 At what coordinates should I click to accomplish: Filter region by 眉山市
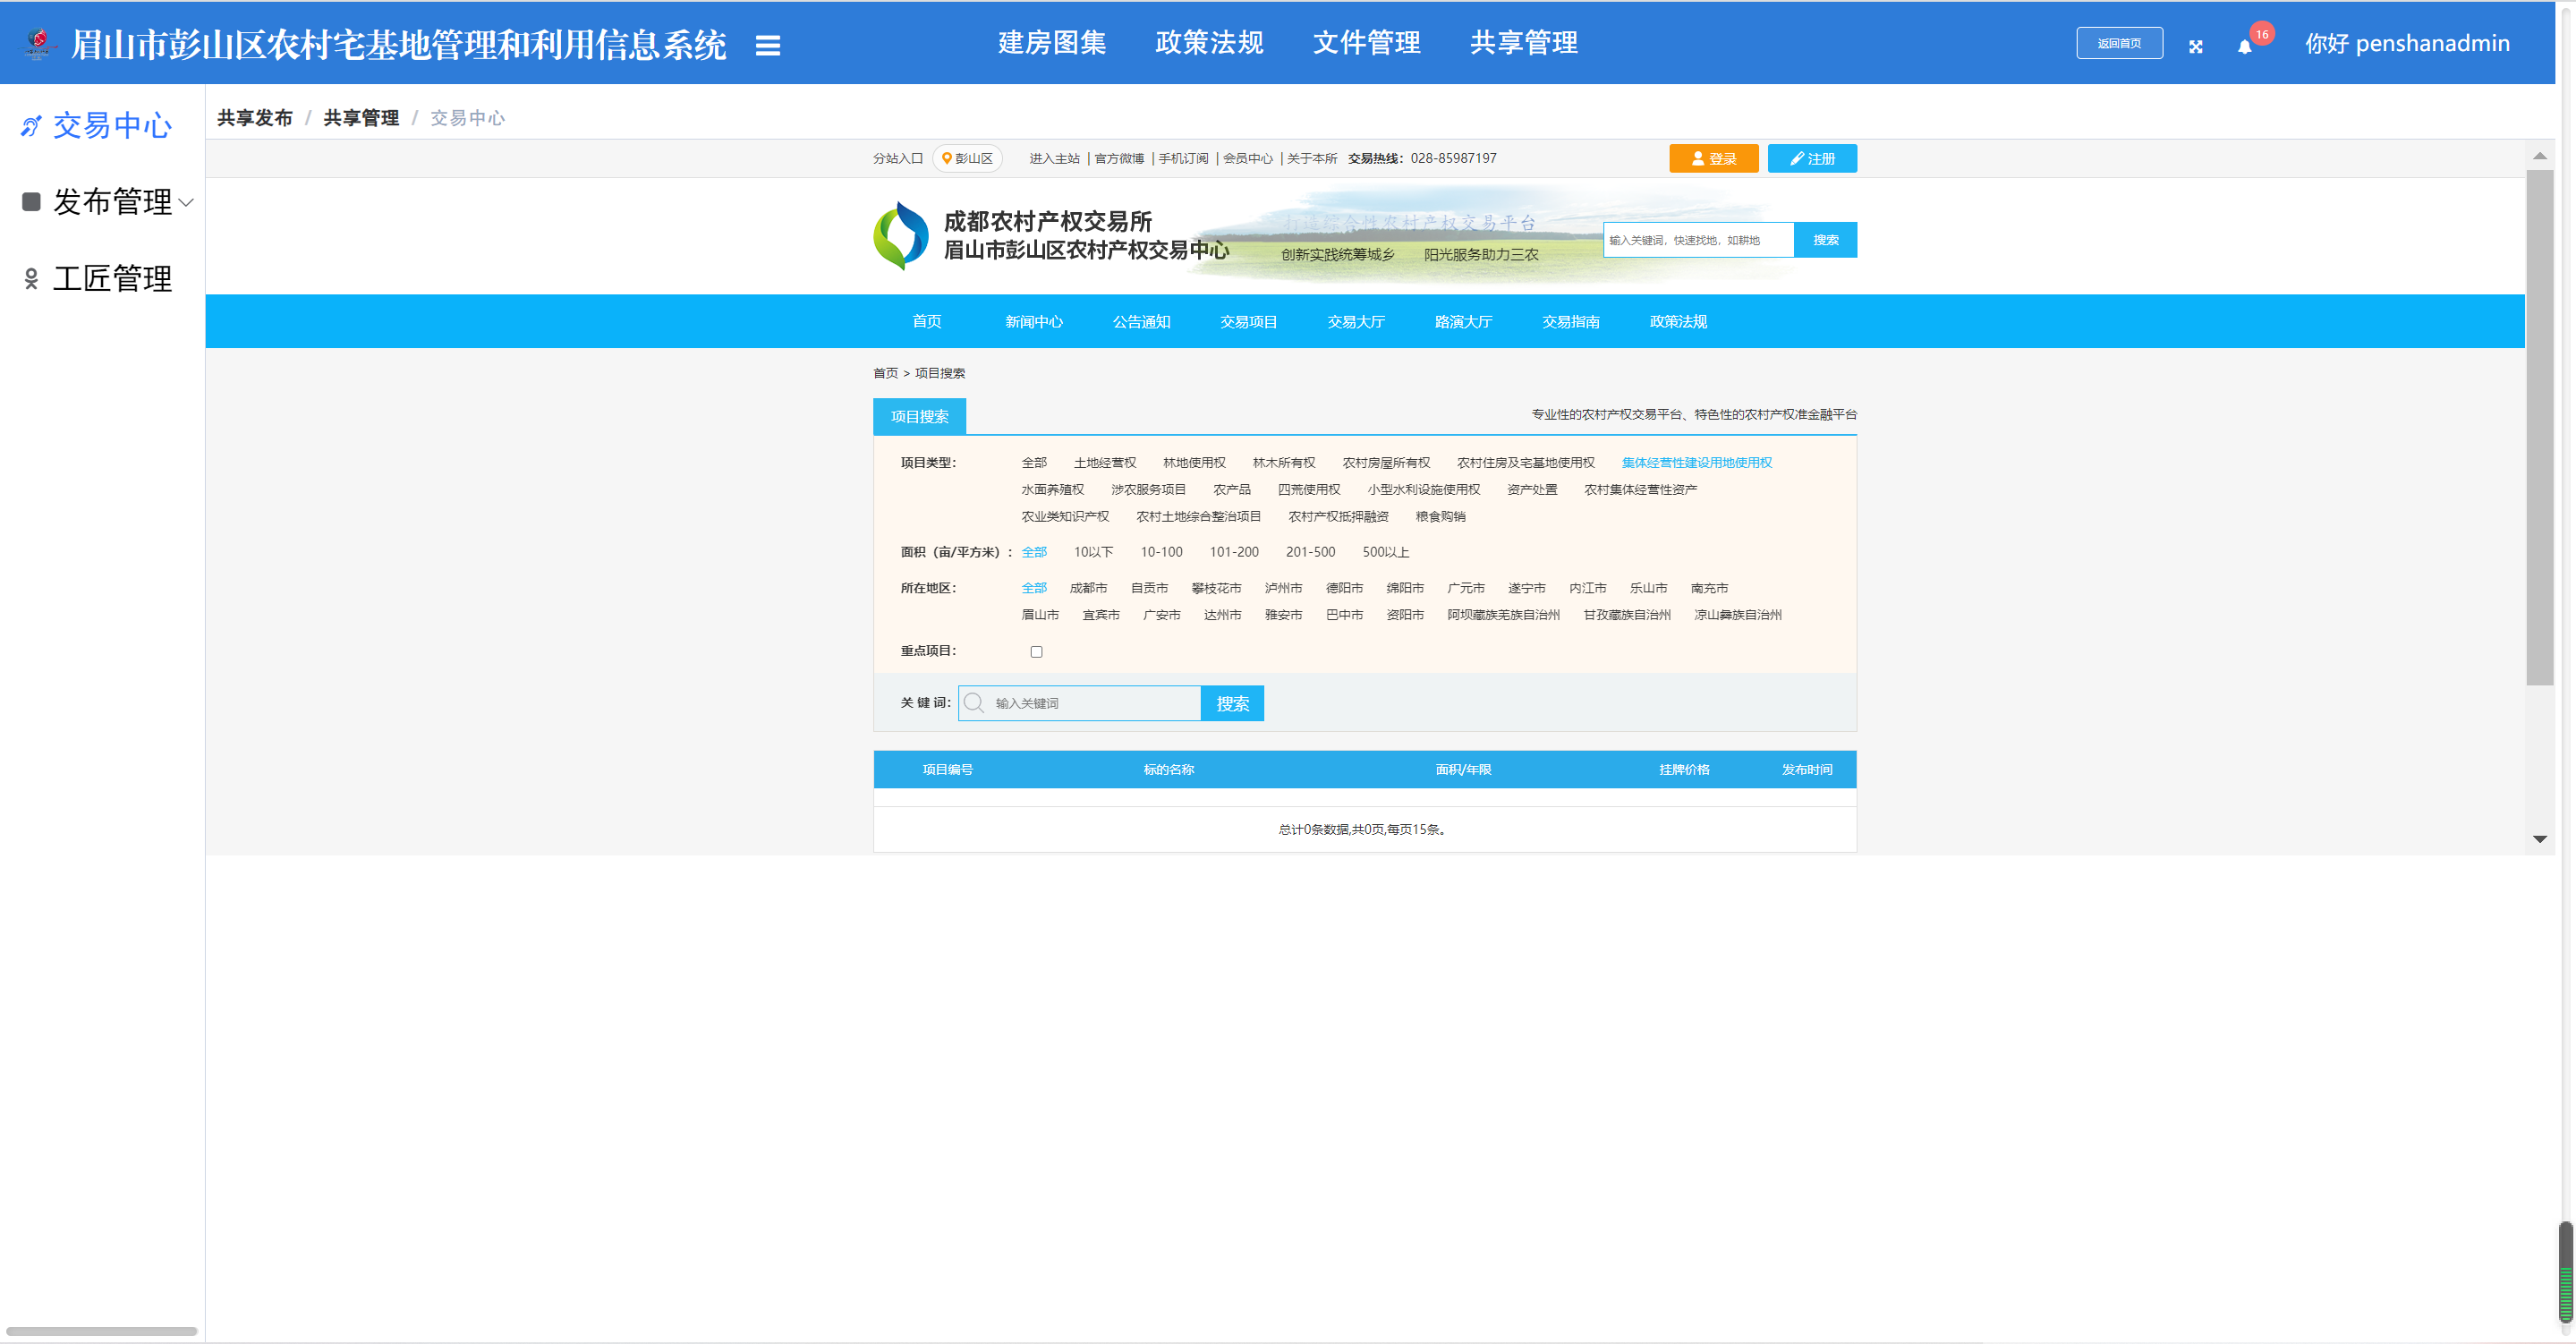coord(1040,615)
